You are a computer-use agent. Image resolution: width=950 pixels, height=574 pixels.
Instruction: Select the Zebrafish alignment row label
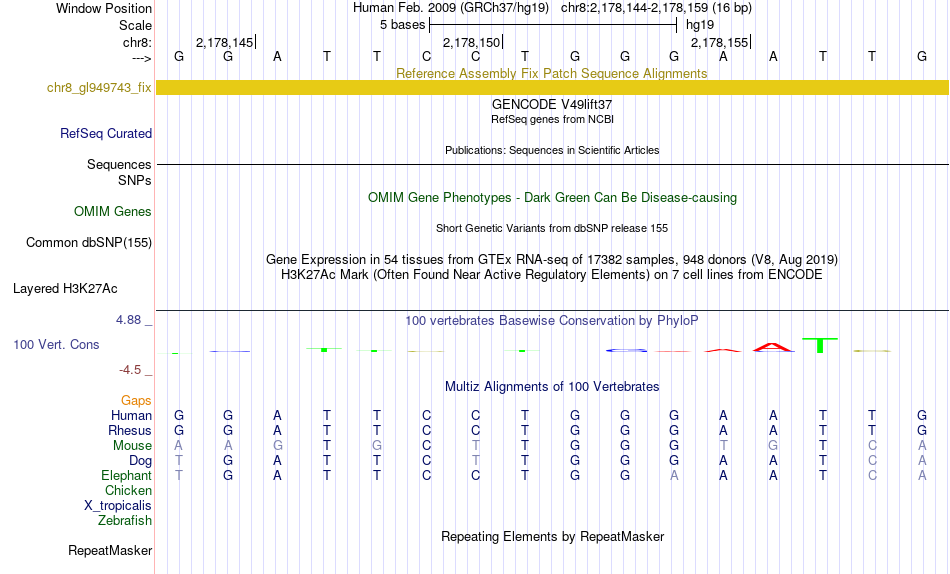pos(125,520)
